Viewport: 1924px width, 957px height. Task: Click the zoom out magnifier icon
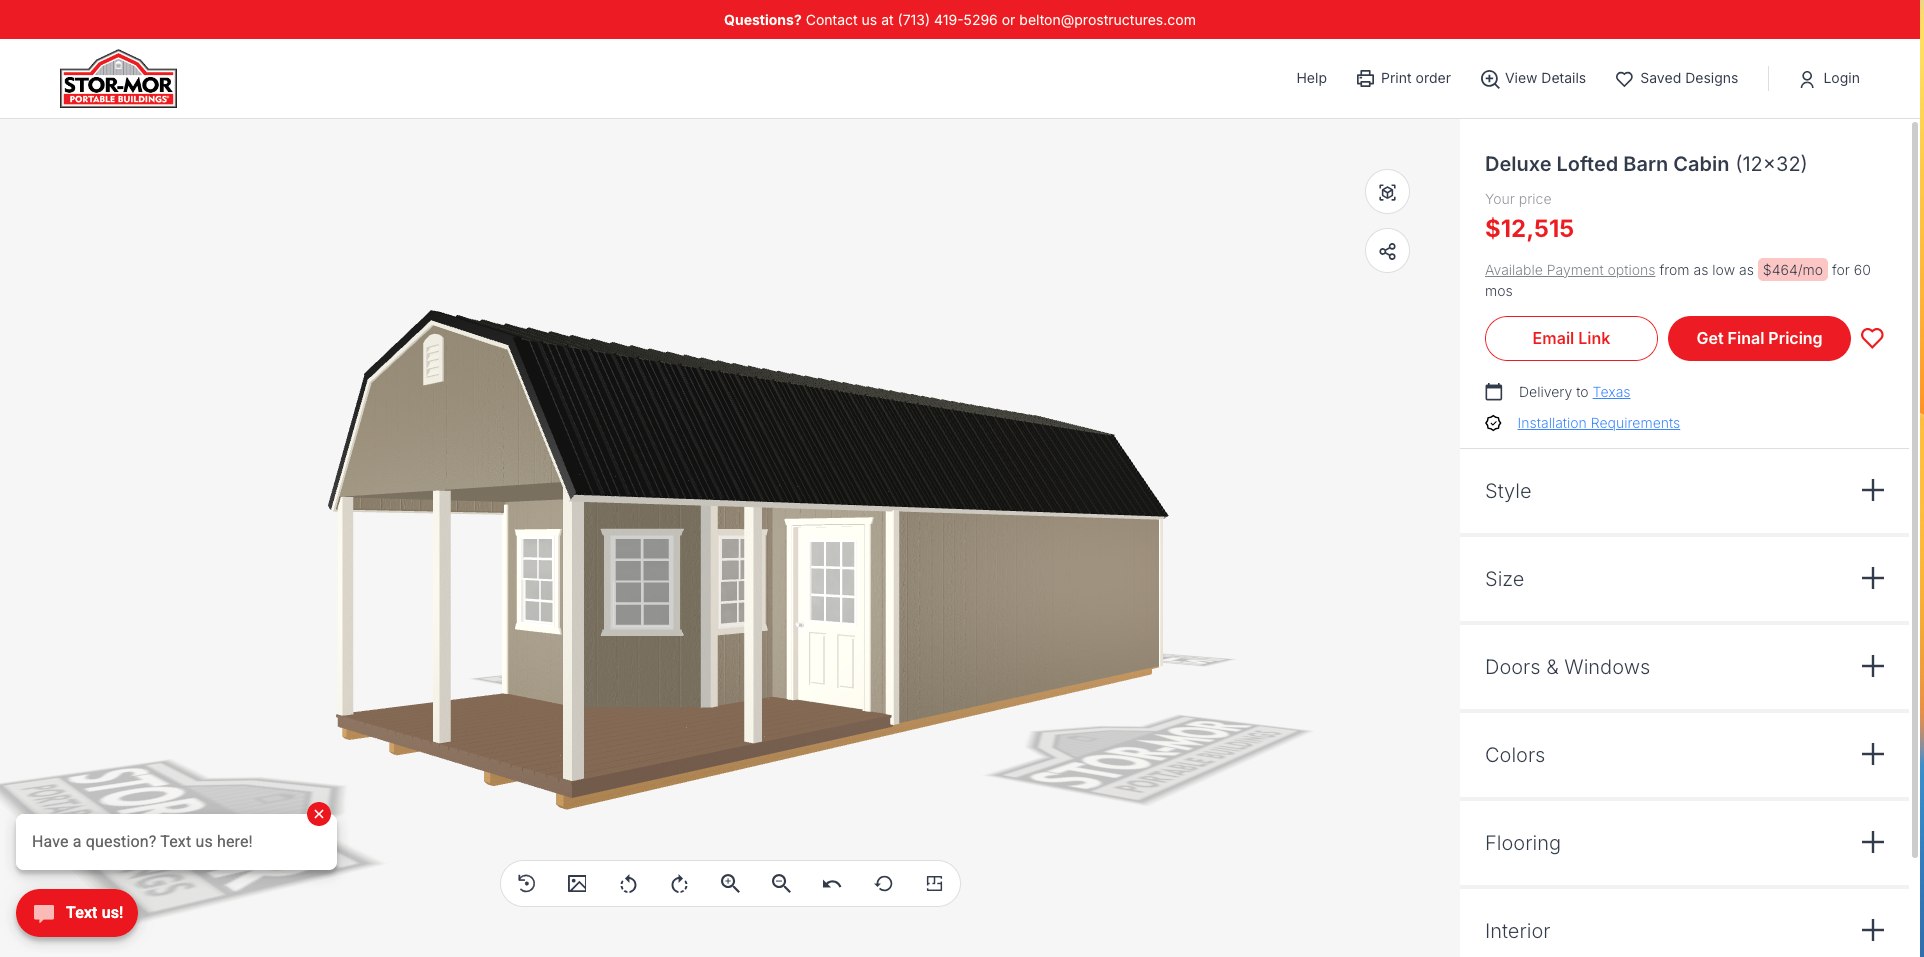point(781,884)
